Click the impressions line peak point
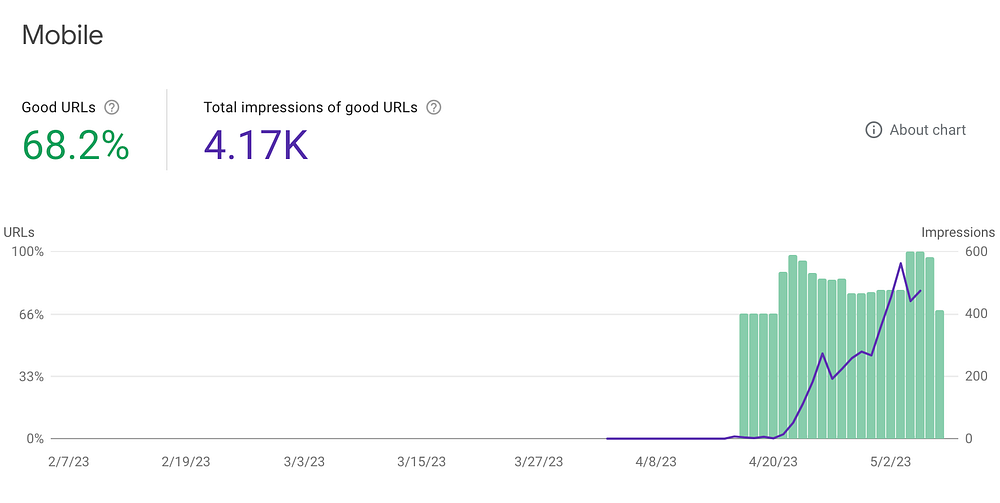Viewport: 1000px width, 503px height. point(901,263)
